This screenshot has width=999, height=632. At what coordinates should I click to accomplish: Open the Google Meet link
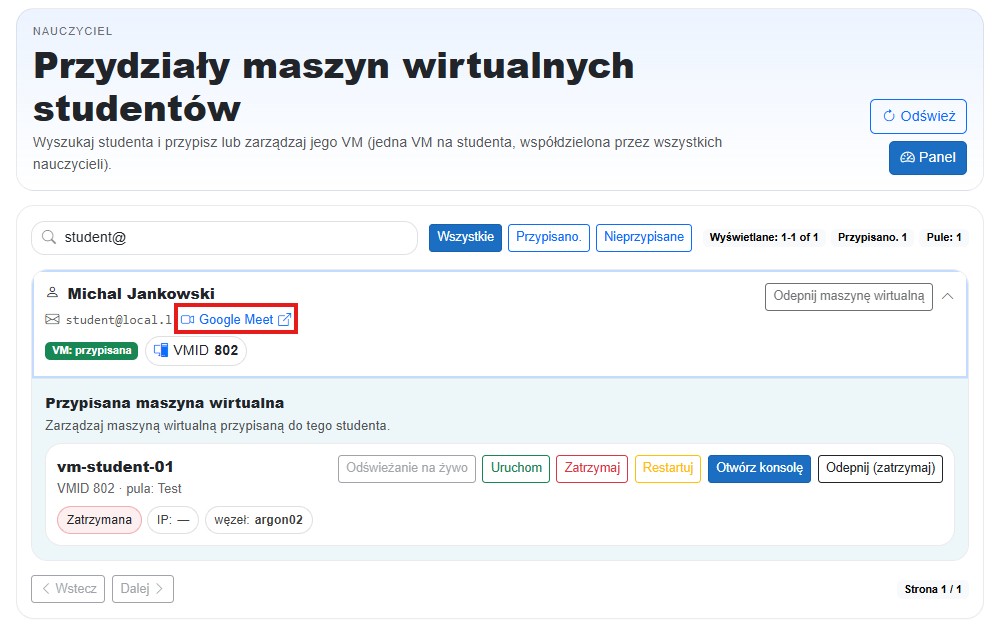(x=237, y=318)
